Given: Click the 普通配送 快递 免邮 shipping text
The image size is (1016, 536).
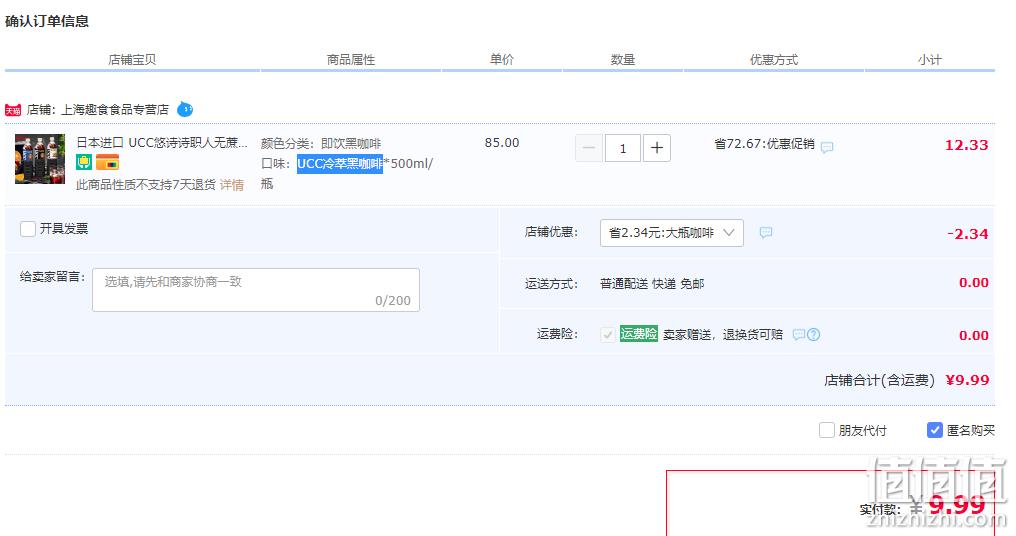Looking at the screenshot, I should coord(652,284).
